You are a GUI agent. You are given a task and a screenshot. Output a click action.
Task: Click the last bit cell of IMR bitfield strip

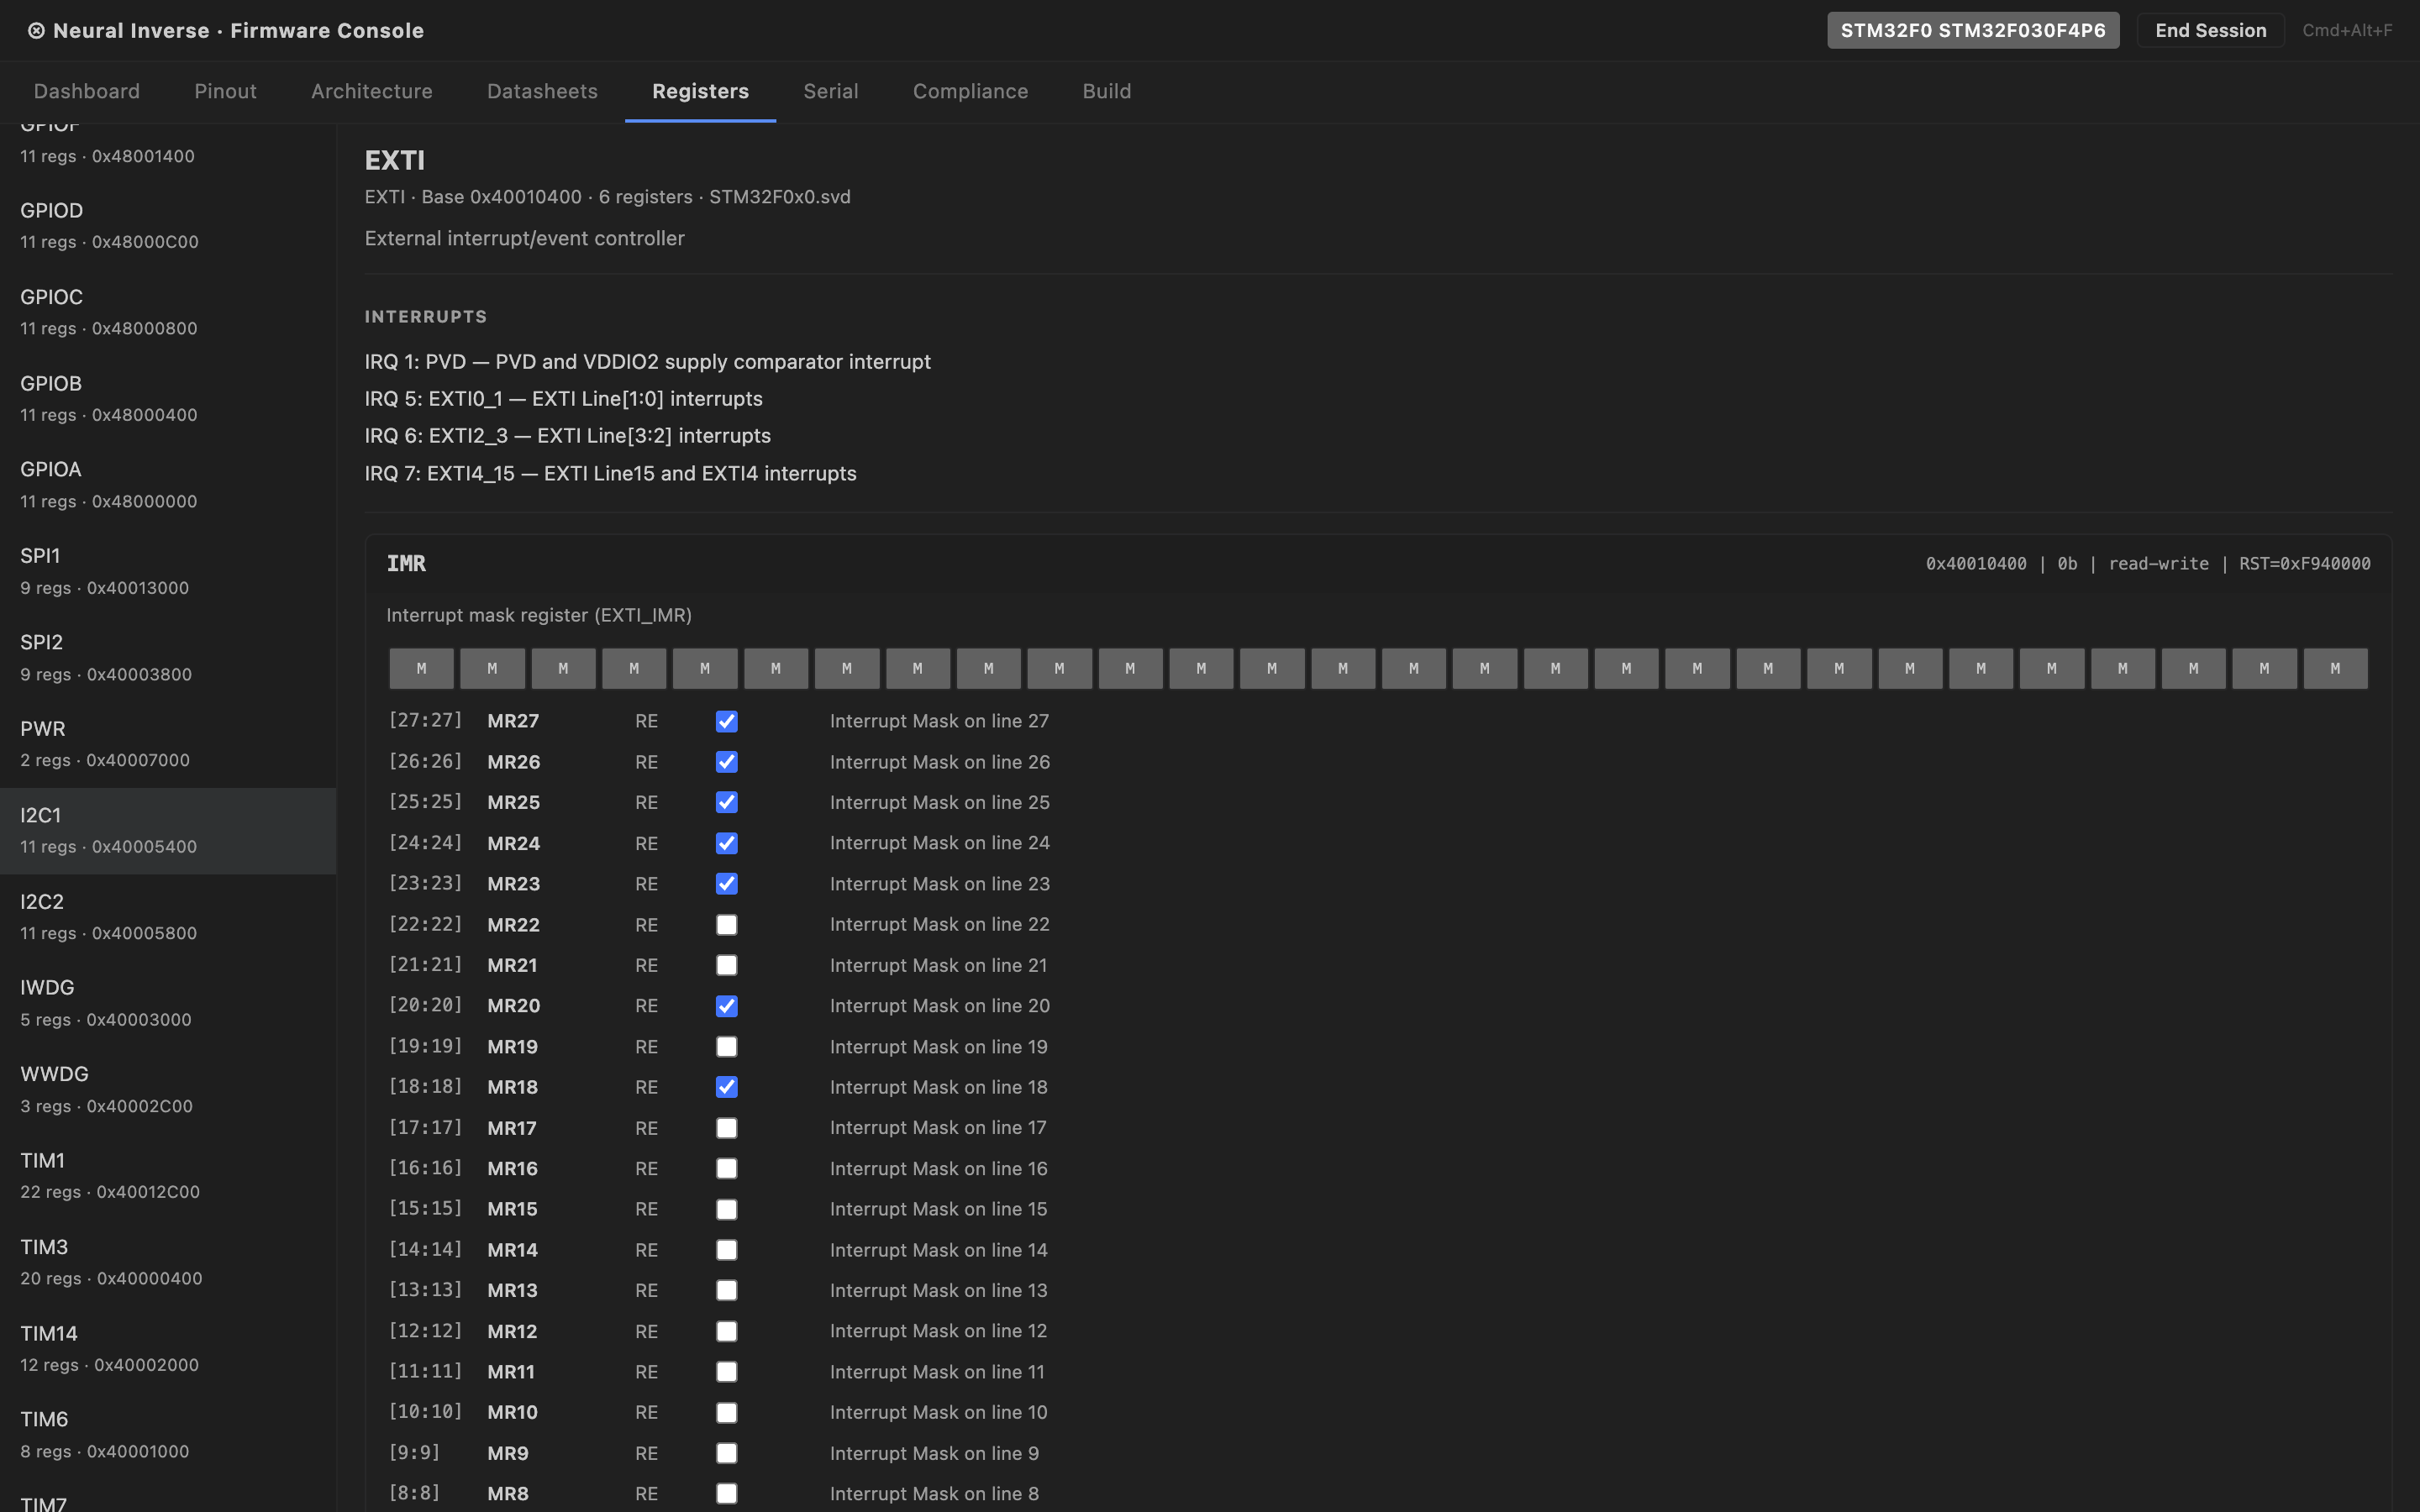tap(2335, 668)
